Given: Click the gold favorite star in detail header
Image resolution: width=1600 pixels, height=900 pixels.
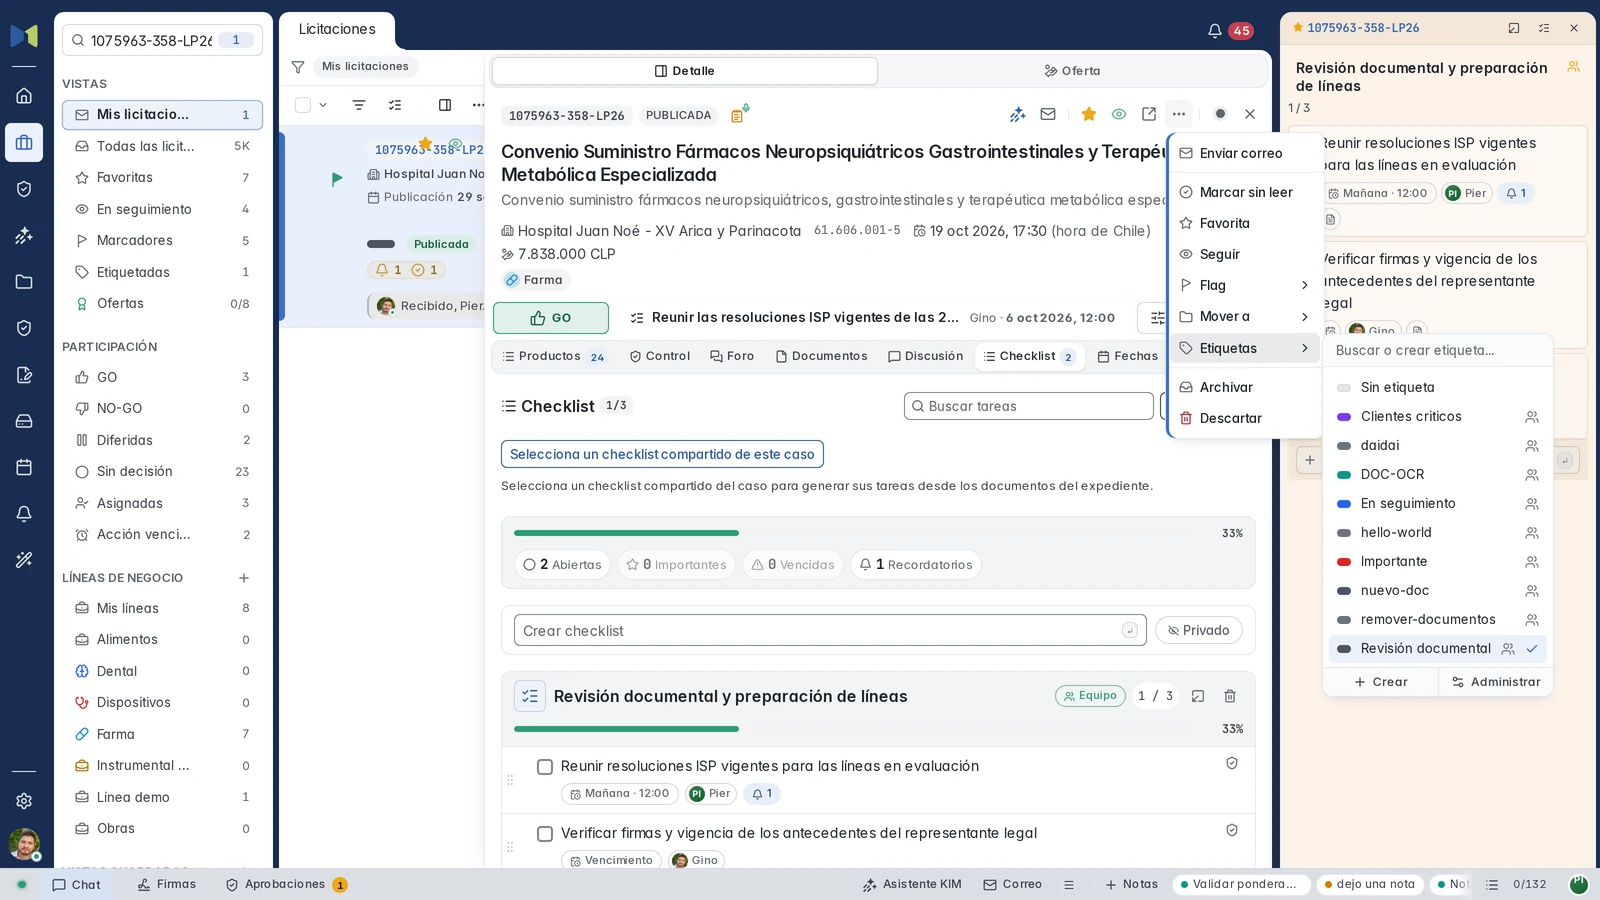Looking at the screenshot, I should coord(1089,114).
